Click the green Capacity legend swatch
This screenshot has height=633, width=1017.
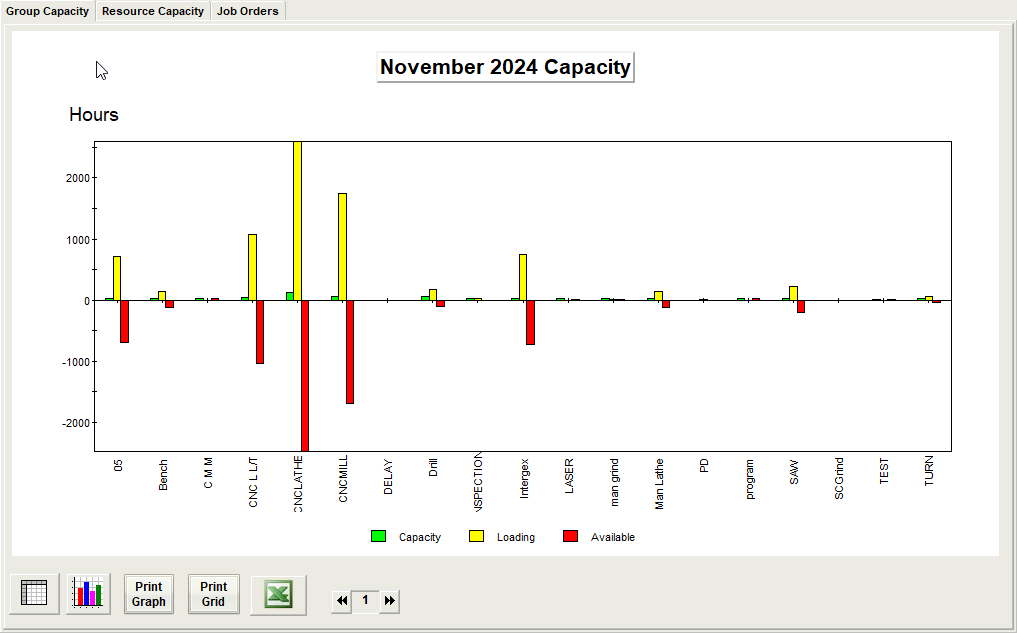pos(378,537)
